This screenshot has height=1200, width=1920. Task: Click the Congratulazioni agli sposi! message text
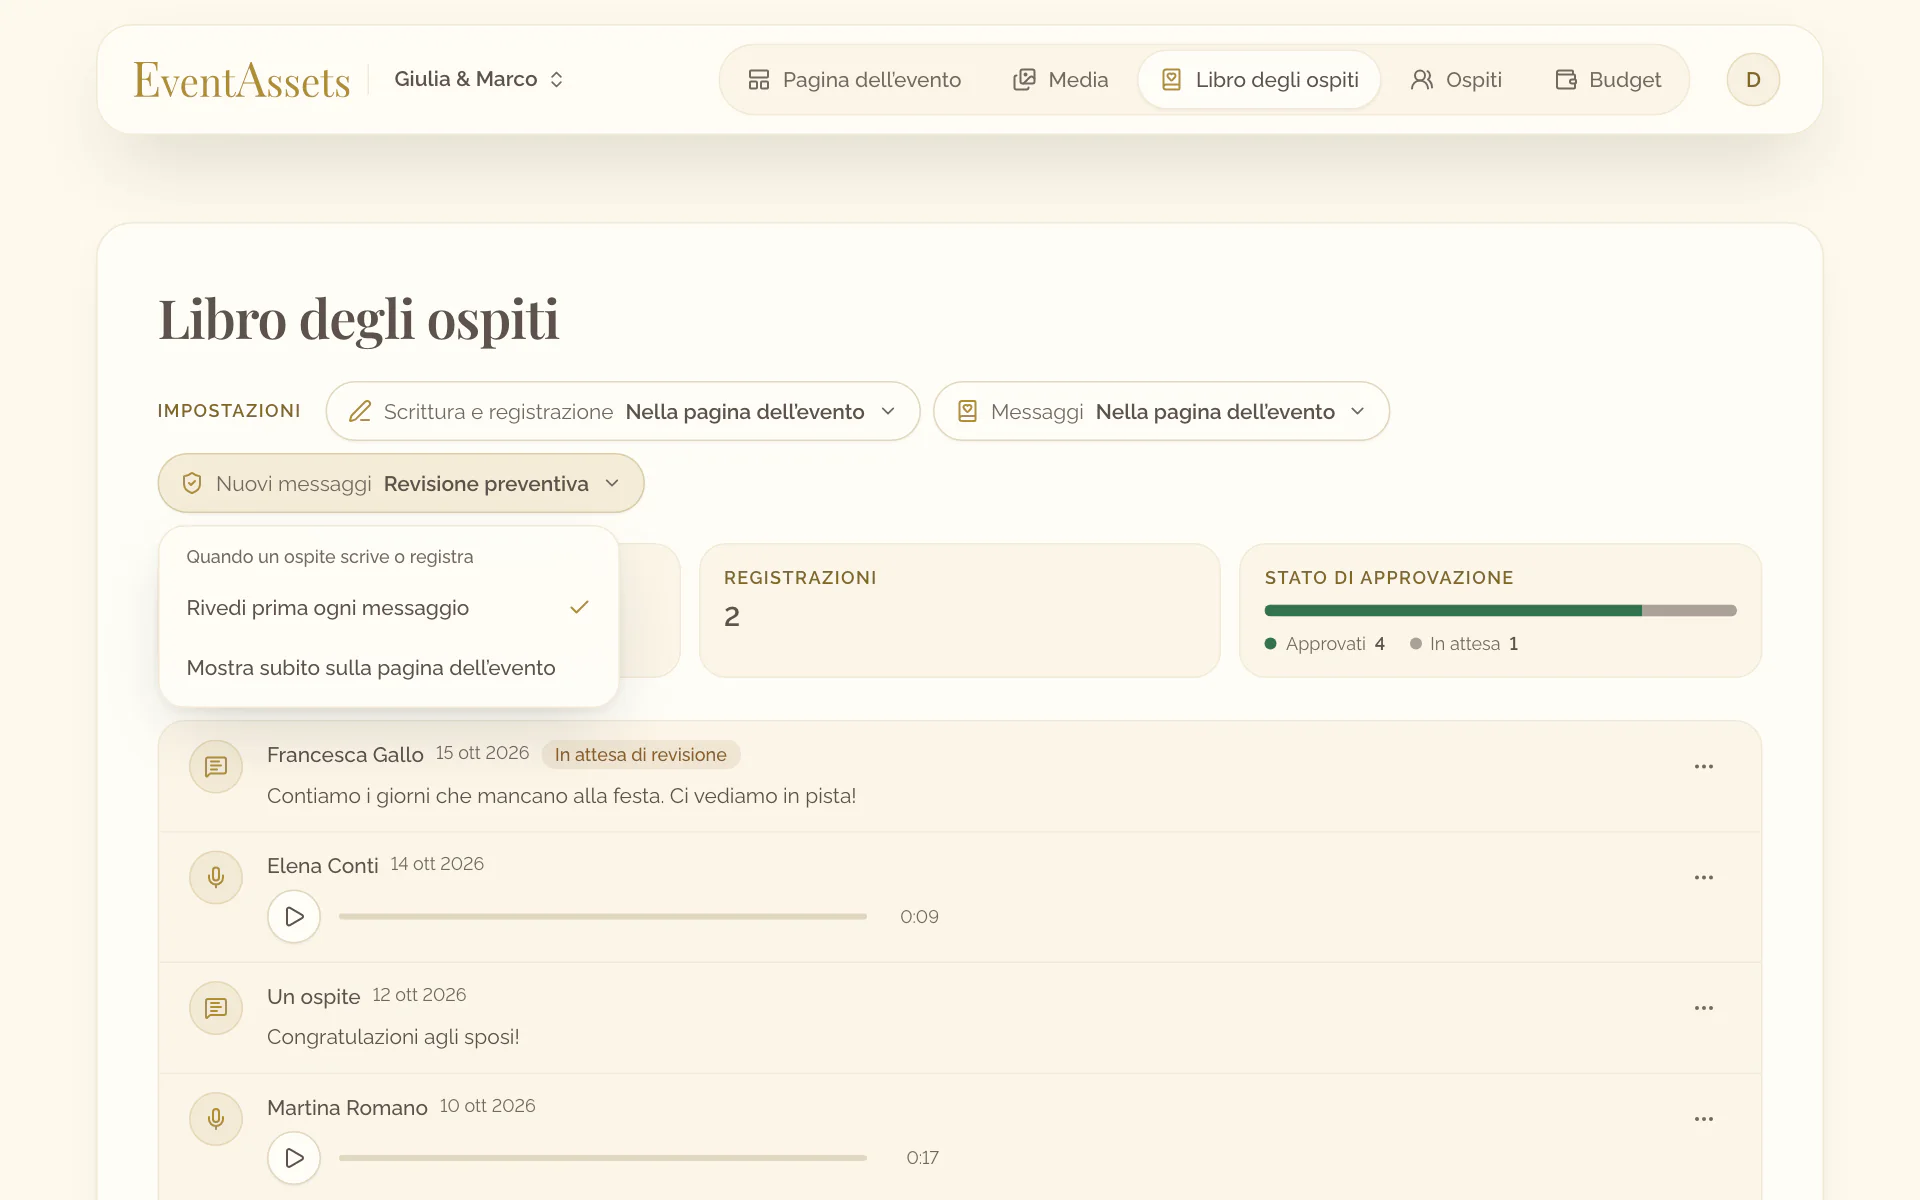(393, 1037)
